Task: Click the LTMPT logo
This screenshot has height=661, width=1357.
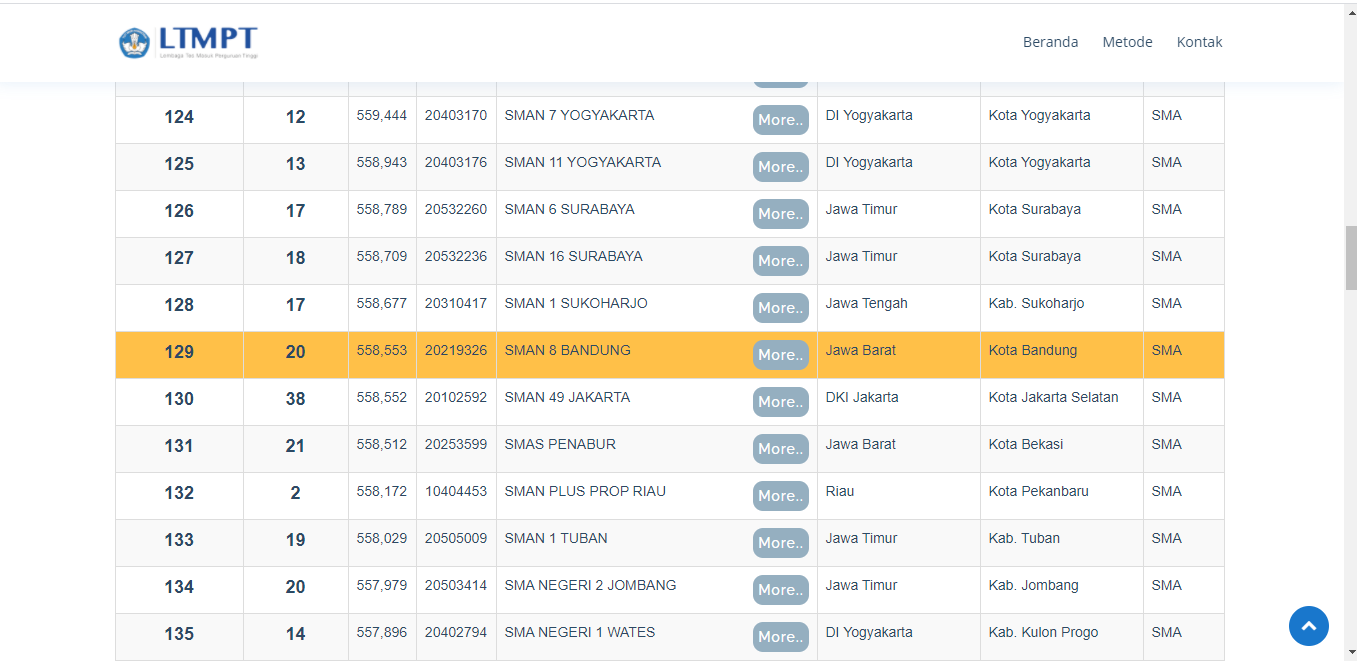Action: pos(189,42)
